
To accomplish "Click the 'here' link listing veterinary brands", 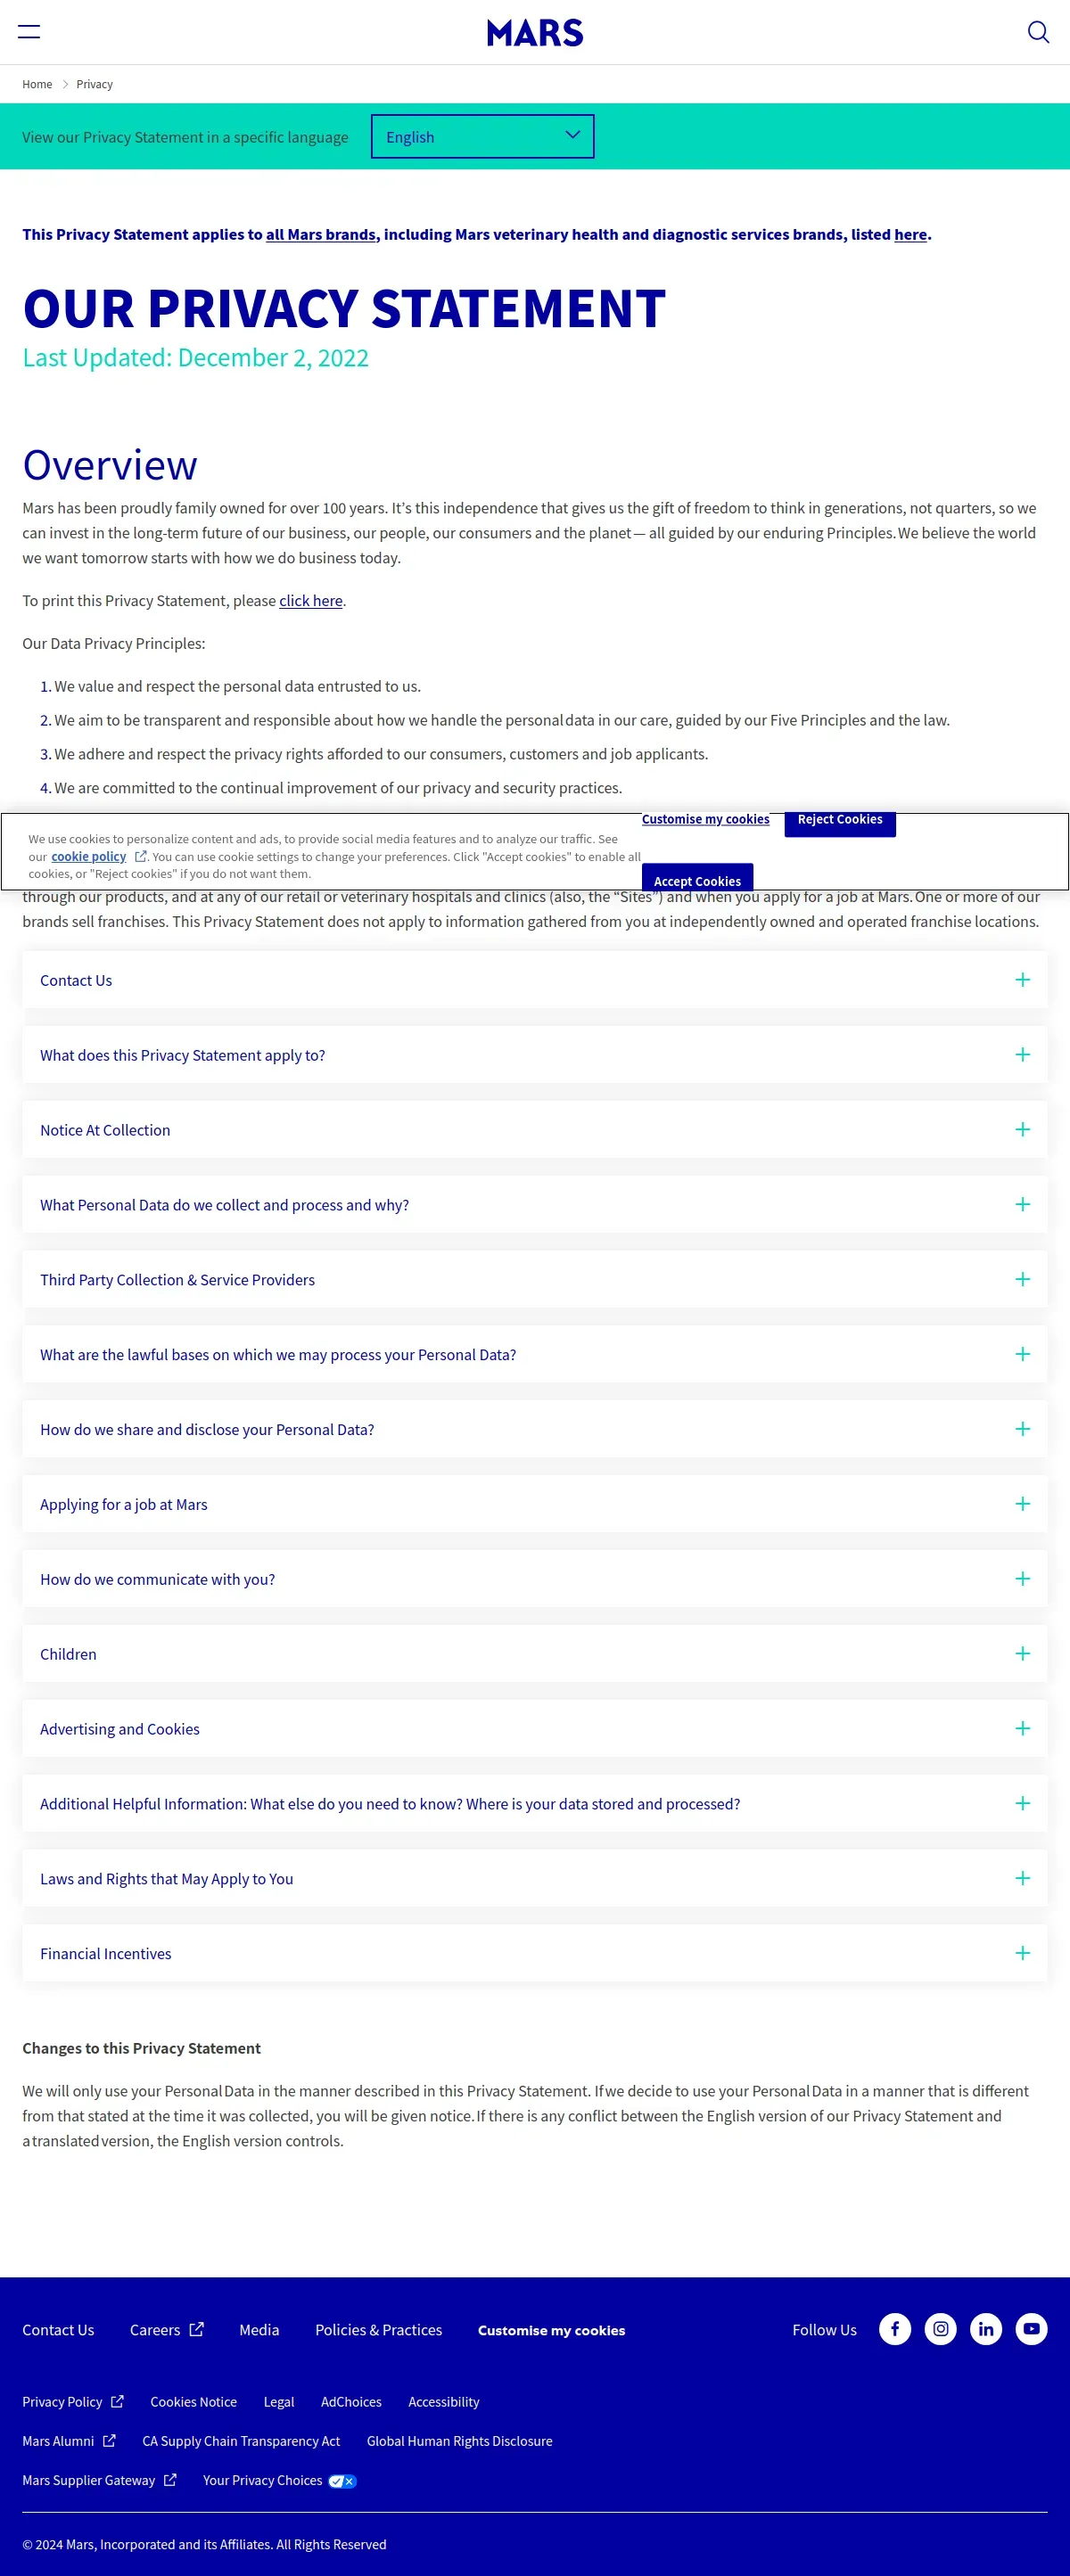I will coord(910,234).
